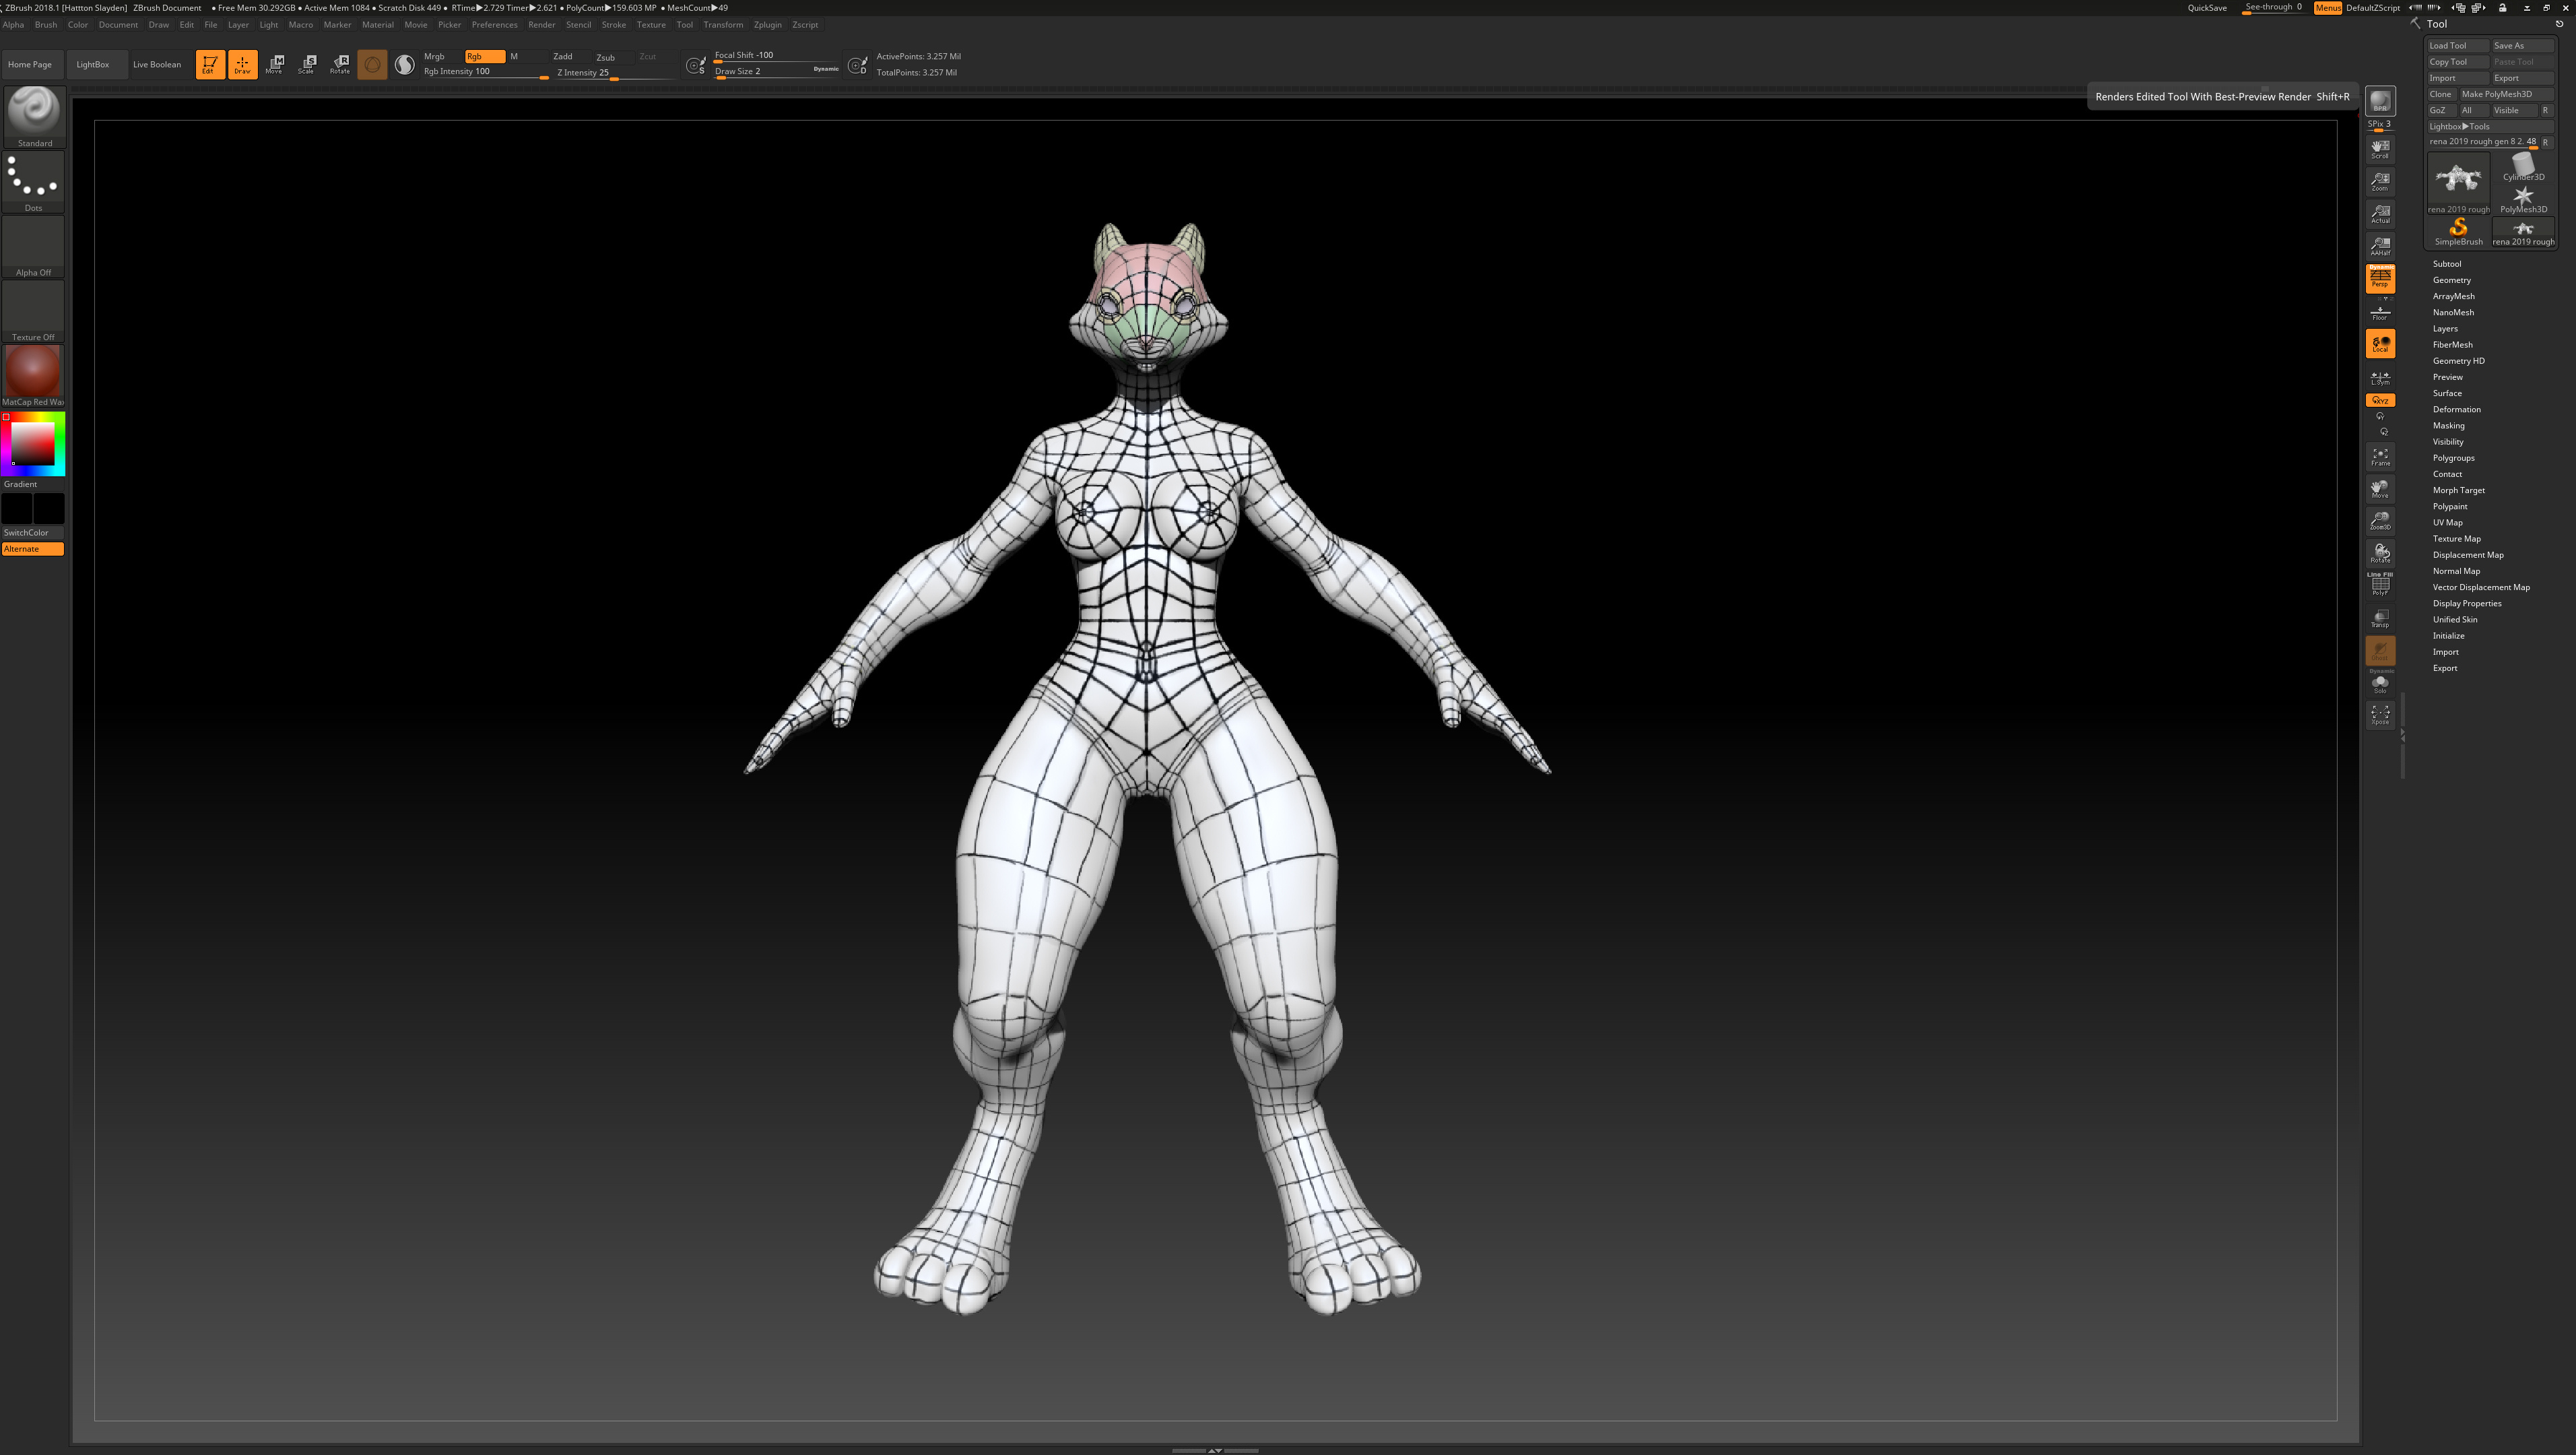Open MatCap Red Wax material picker
2576x1455 pixels.
[x=33, y=372]
